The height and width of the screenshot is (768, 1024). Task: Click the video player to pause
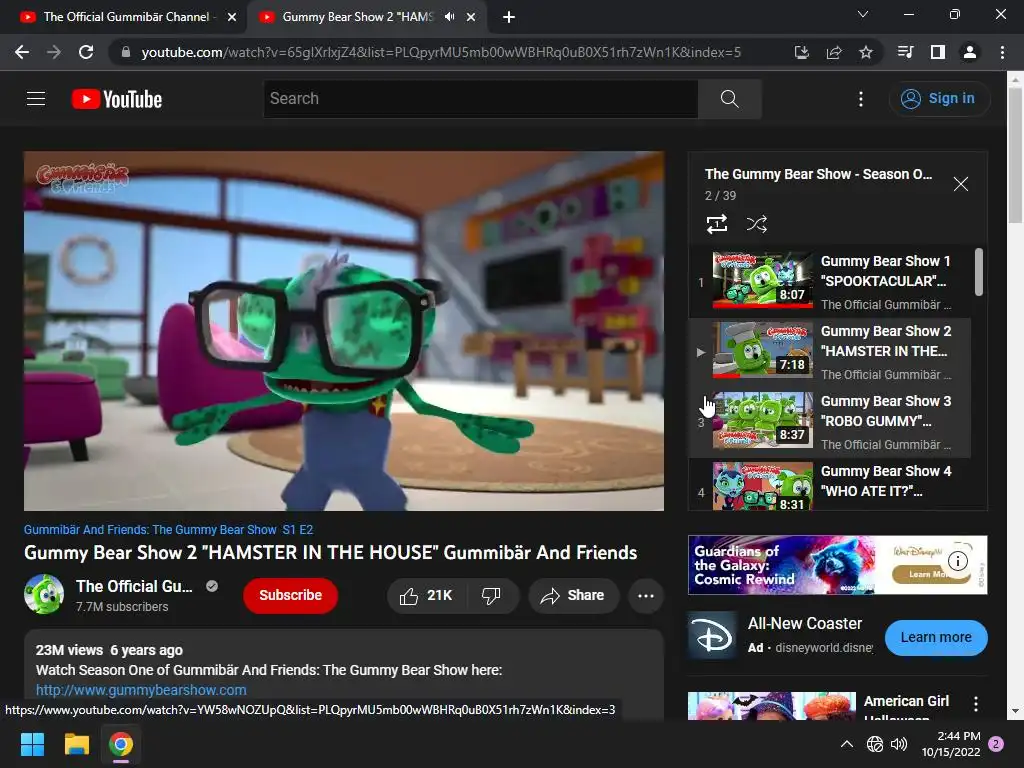(x=344, y=331)
